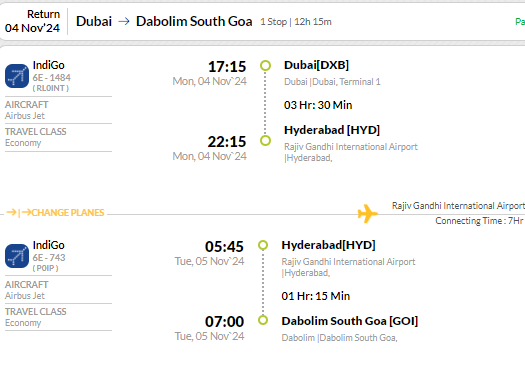This screenshot has width=525, height=369.
Task: Click the Goa arrival circle marker at 07:00
Action: click(263, 320)
